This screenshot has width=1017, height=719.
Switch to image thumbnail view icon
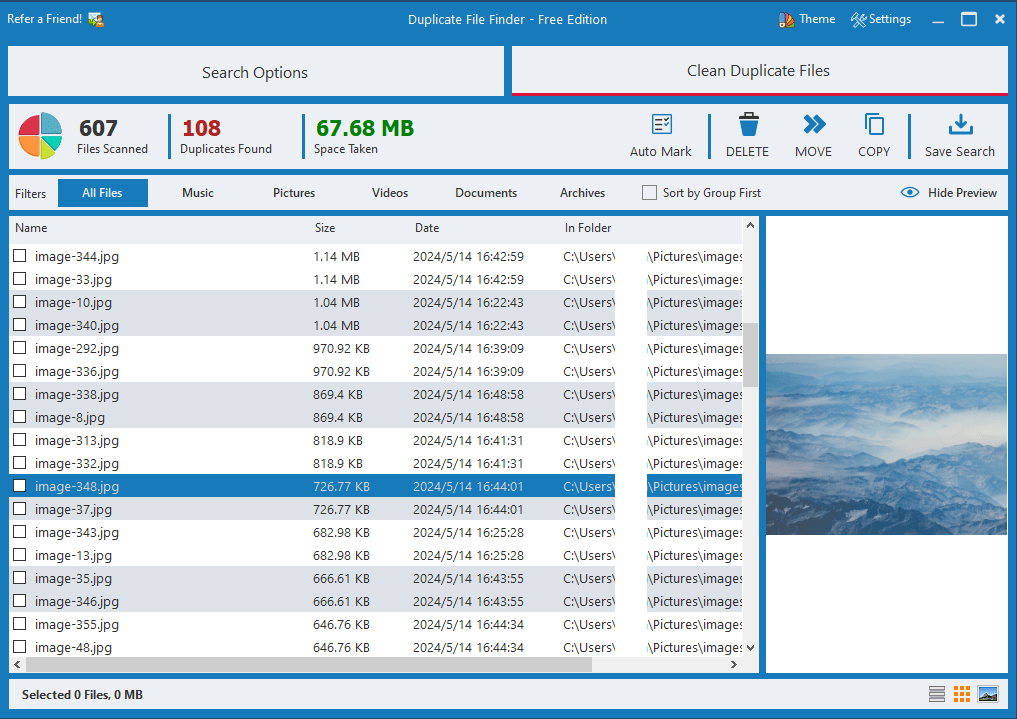tap(988, 694)
